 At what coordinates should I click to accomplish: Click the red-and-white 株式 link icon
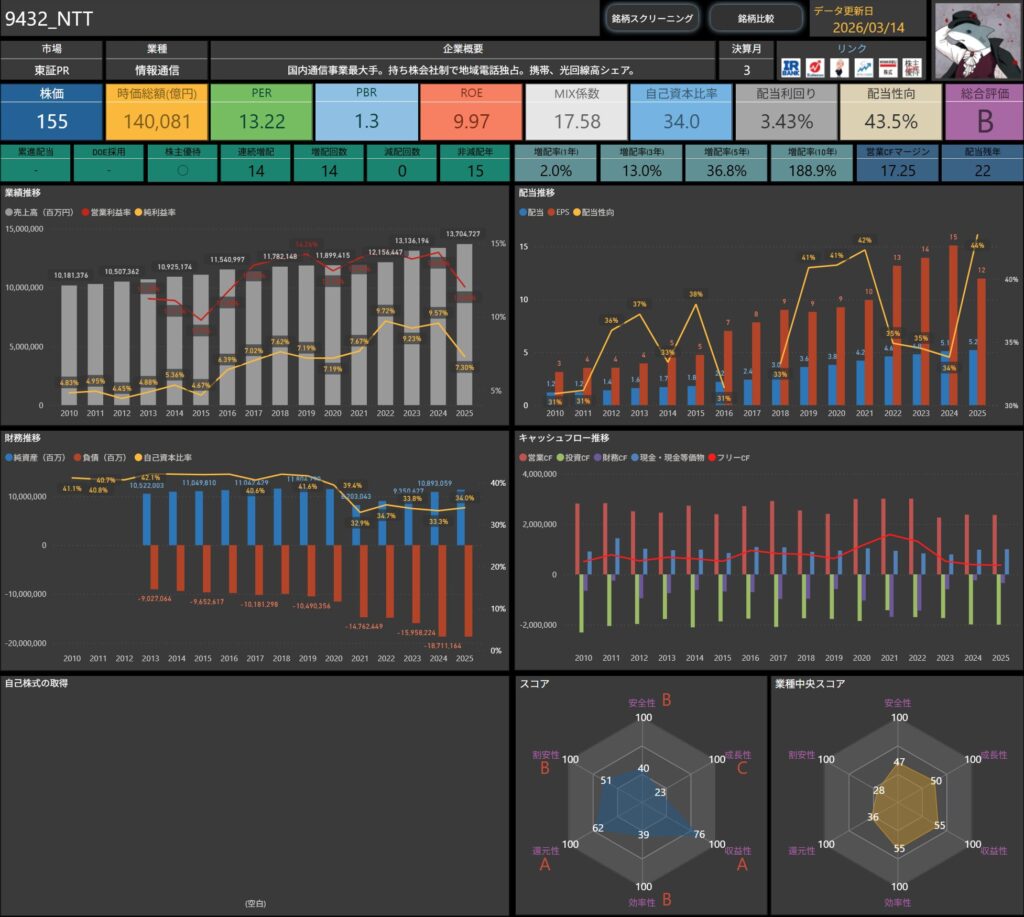click(887, 67)
